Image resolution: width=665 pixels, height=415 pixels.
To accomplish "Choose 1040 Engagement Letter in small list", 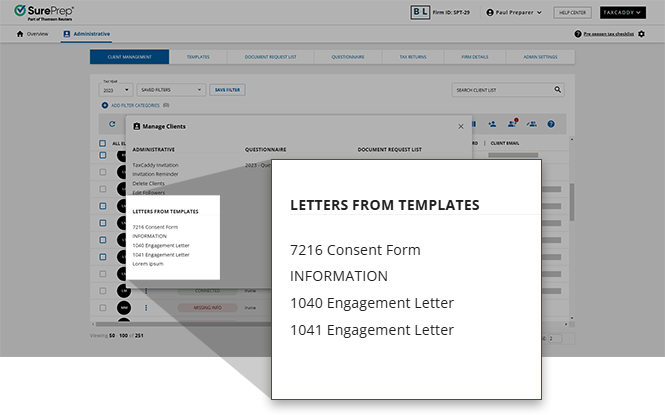I will tap(161, 245).
